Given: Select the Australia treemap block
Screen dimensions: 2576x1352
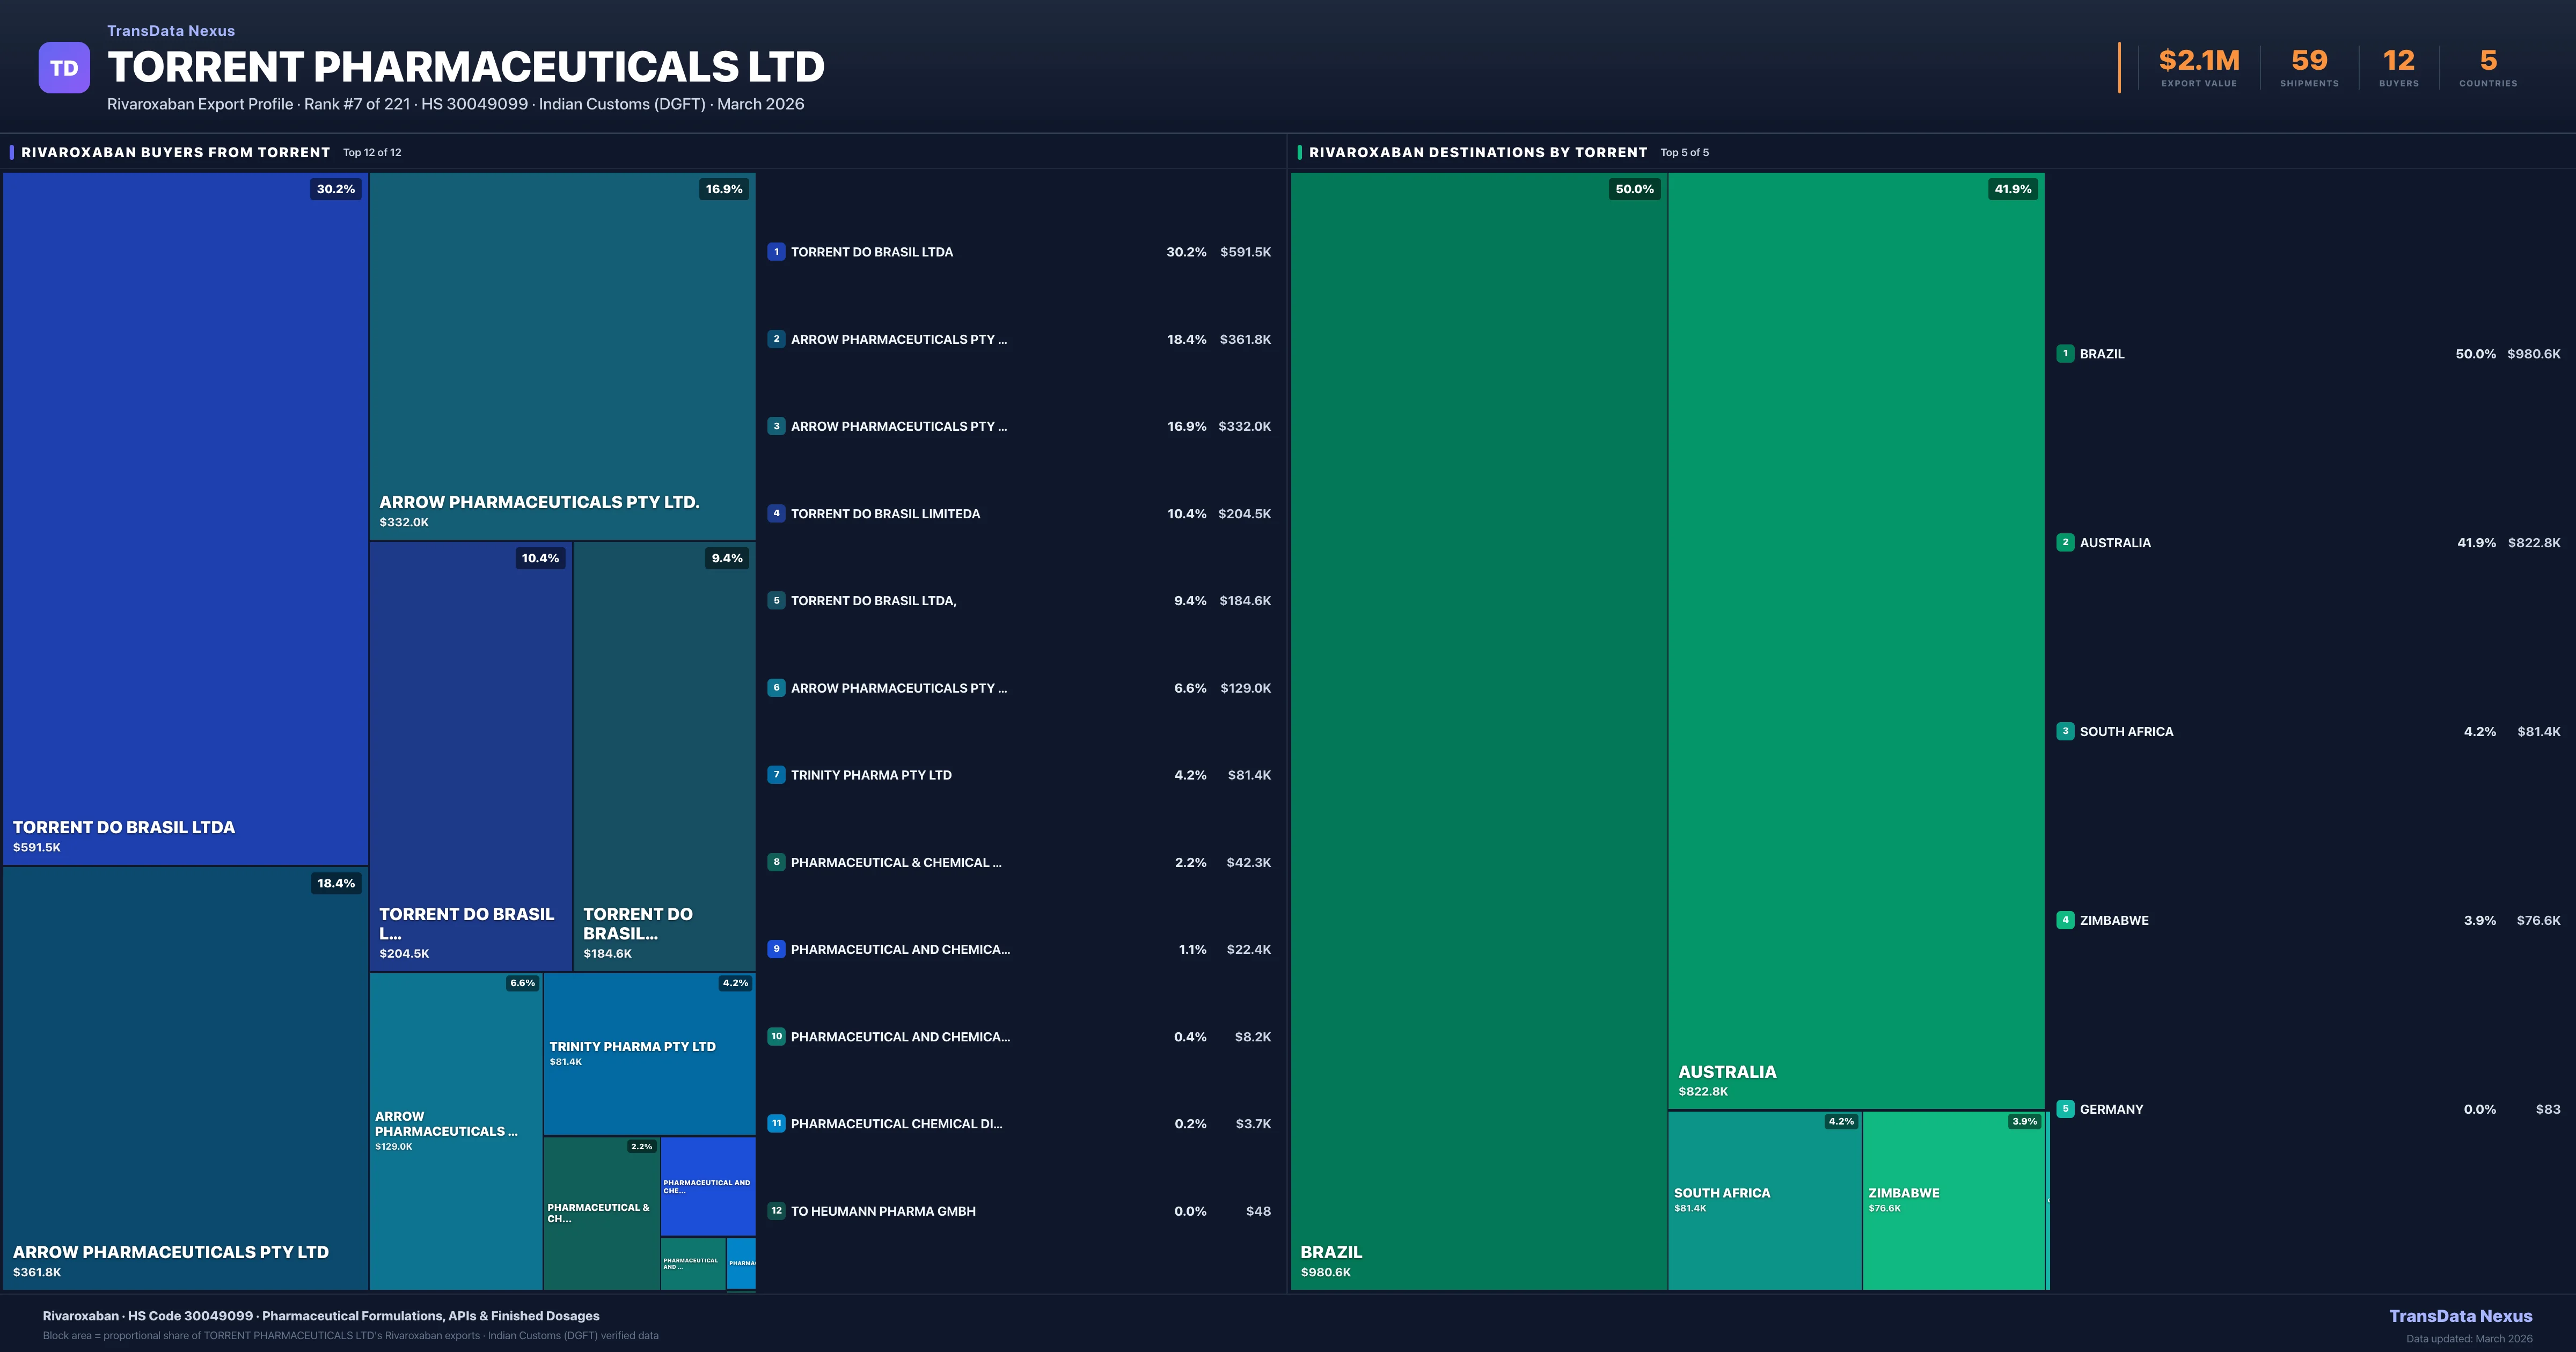Looking at the screenshot, I should 1855,640.
